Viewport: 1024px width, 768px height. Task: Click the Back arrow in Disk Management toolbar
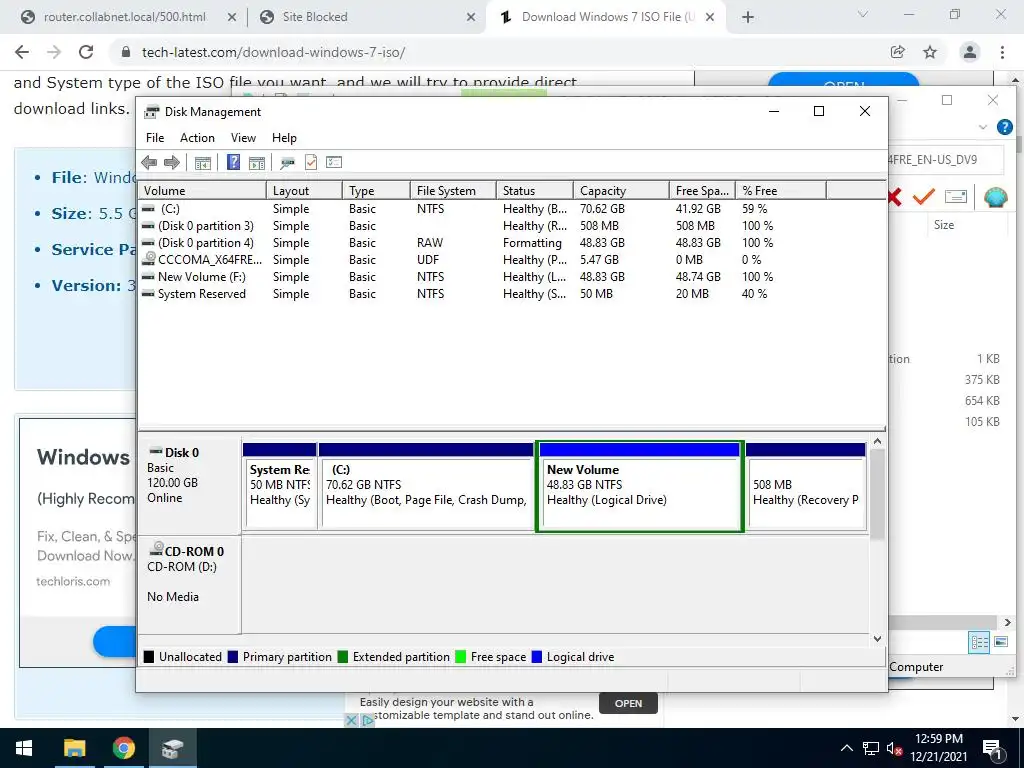[149, 162]
